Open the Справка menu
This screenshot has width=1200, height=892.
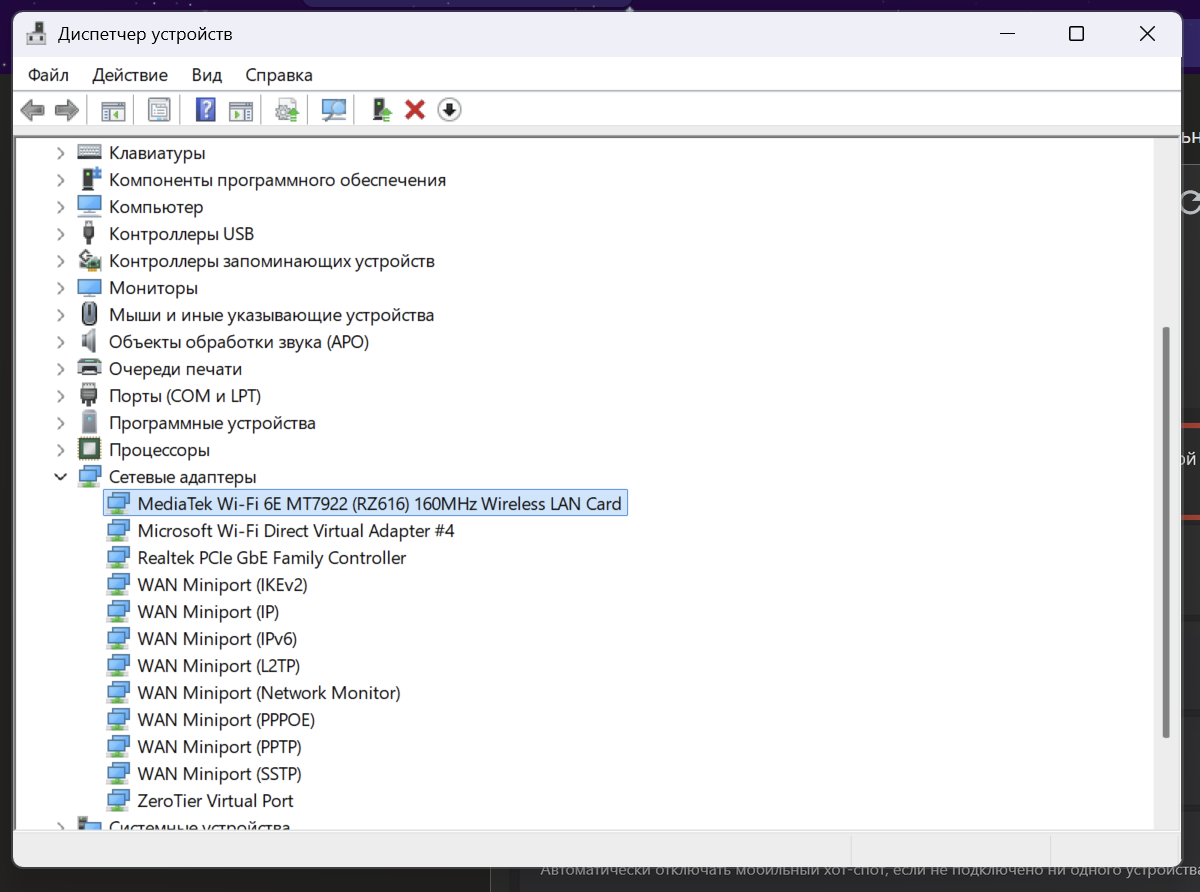279,75
